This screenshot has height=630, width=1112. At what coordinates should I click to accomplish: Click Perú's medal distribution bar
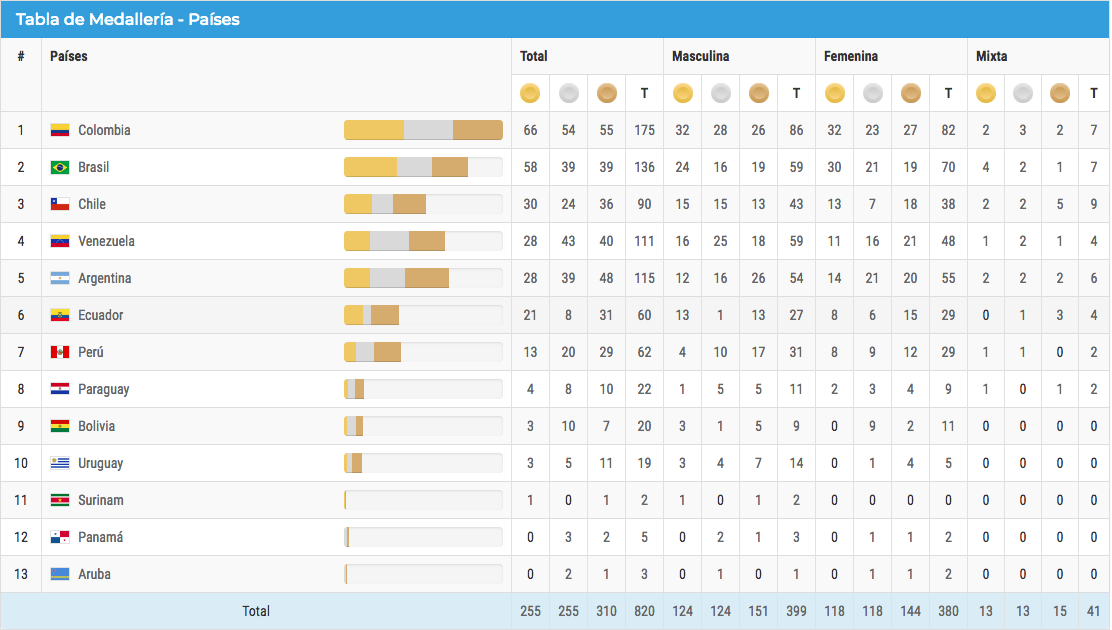[x=423, y=352]
